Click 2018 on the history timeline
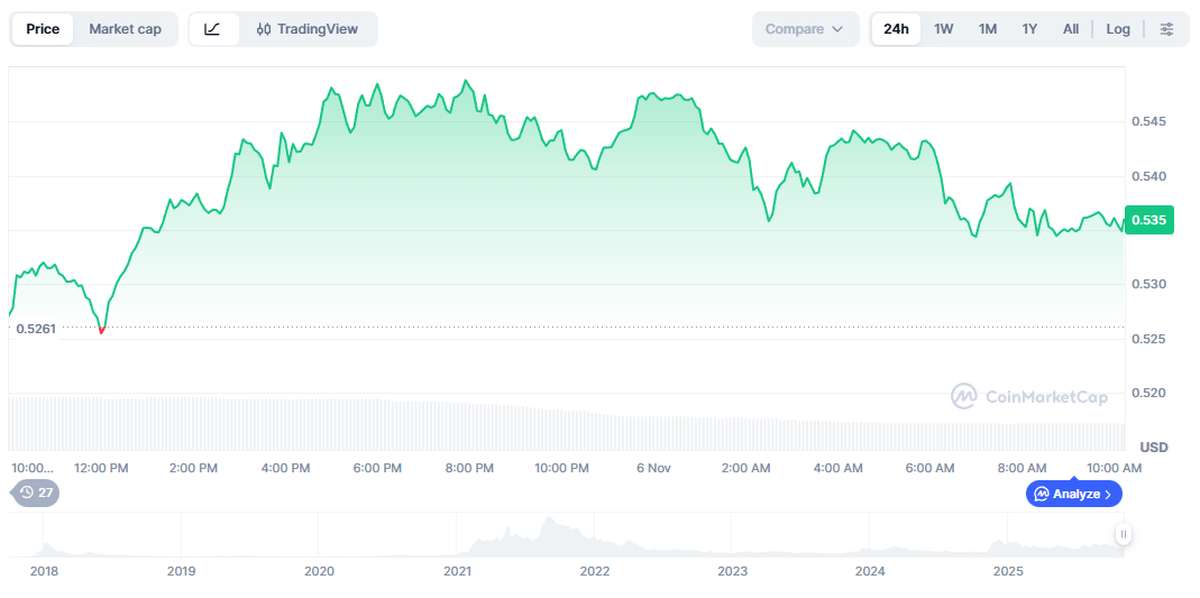Image resolution: width=1200 pixels, height=598 pixels. (x=44, y=571)
